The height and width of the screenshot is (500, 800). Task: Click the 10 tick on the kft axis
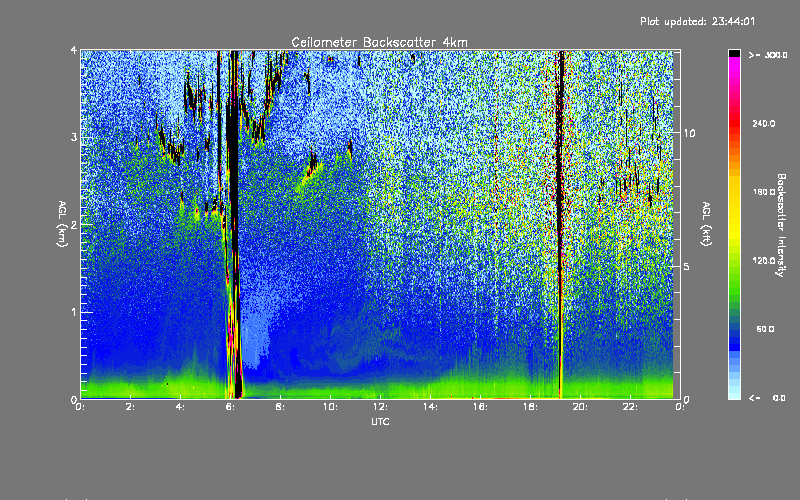pos(689,133)
